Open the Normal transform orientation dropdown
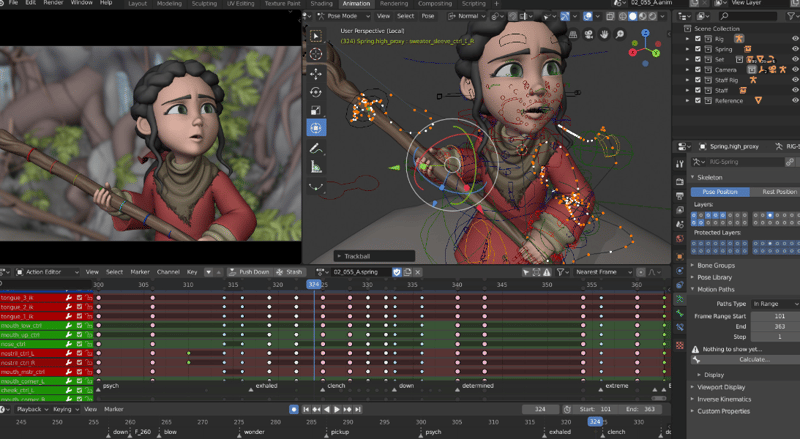Image resolution: width=800 pixels, height=439 pixels. click(x=467, y=16)
